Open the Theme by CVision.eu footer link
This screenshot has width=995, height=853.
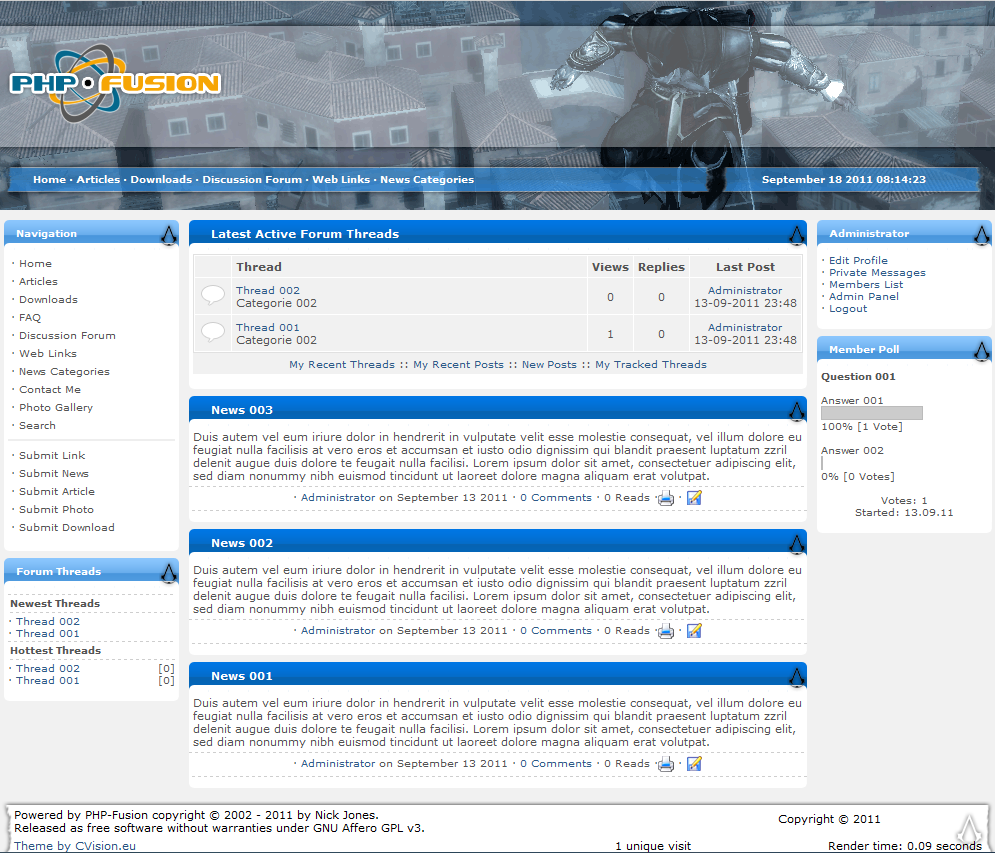pyautogui.click(x=75, y=846)
